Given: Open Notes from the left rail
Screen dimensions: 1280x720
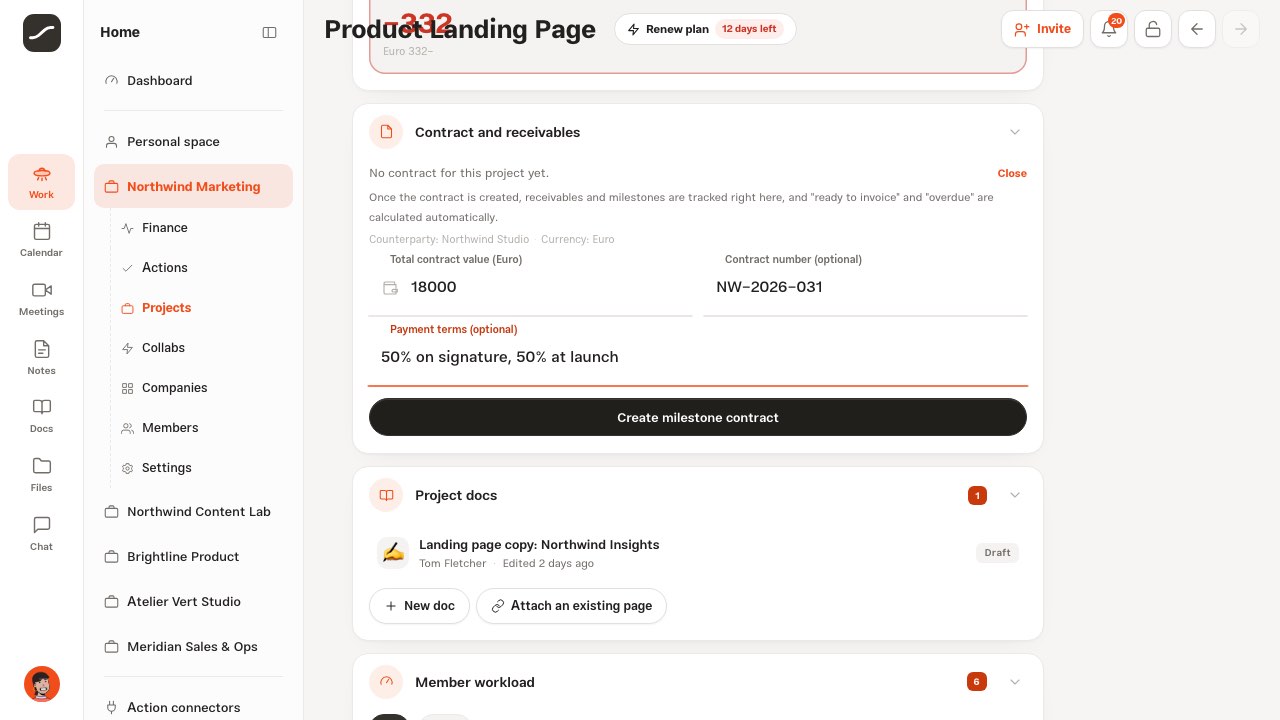Looking at the screenshot, I should (x=41, y=358).
